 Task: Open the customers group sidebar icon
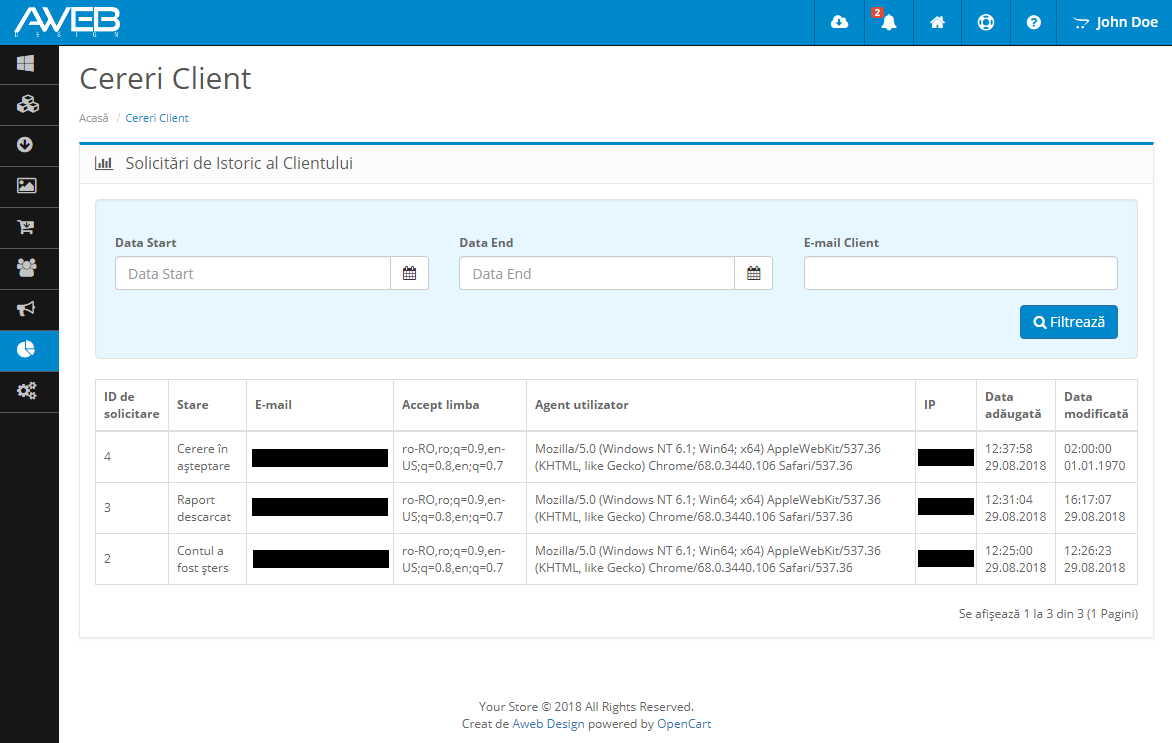[27, 268]
